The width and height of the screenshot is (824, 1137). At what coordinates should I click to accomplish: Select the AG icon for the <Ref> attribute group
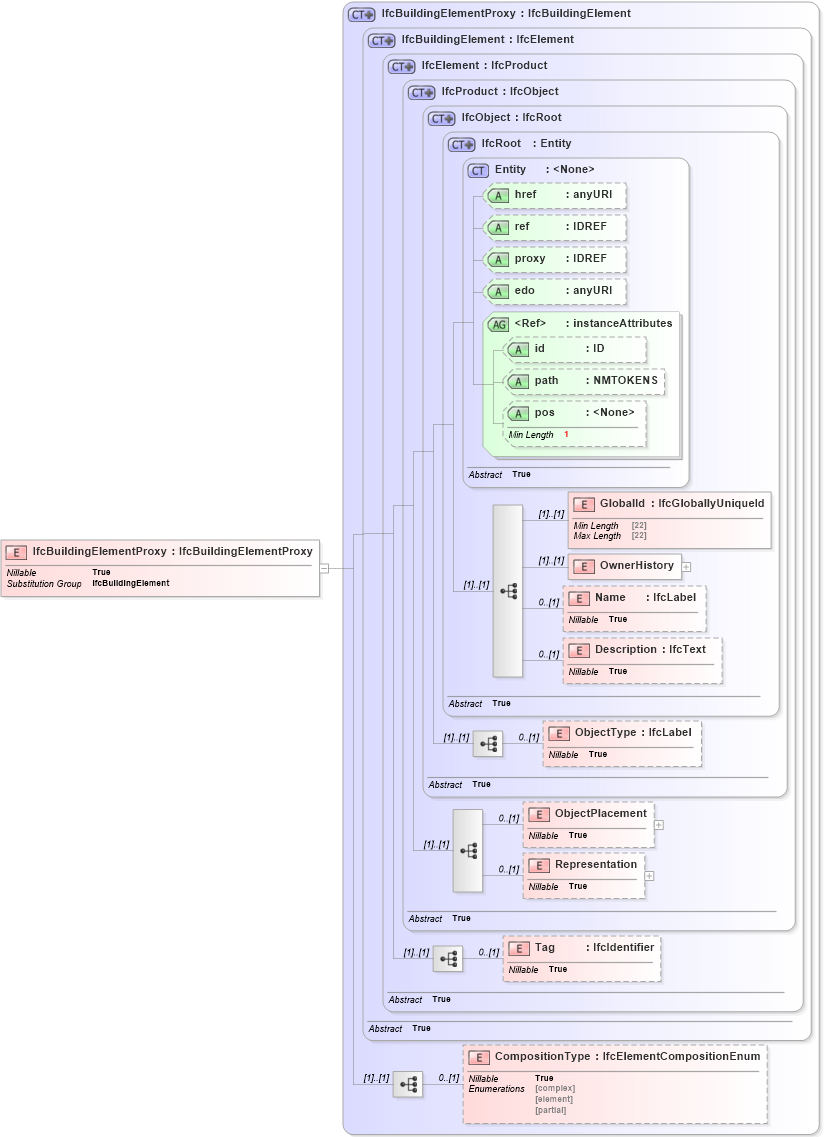[x=499, y=323]
